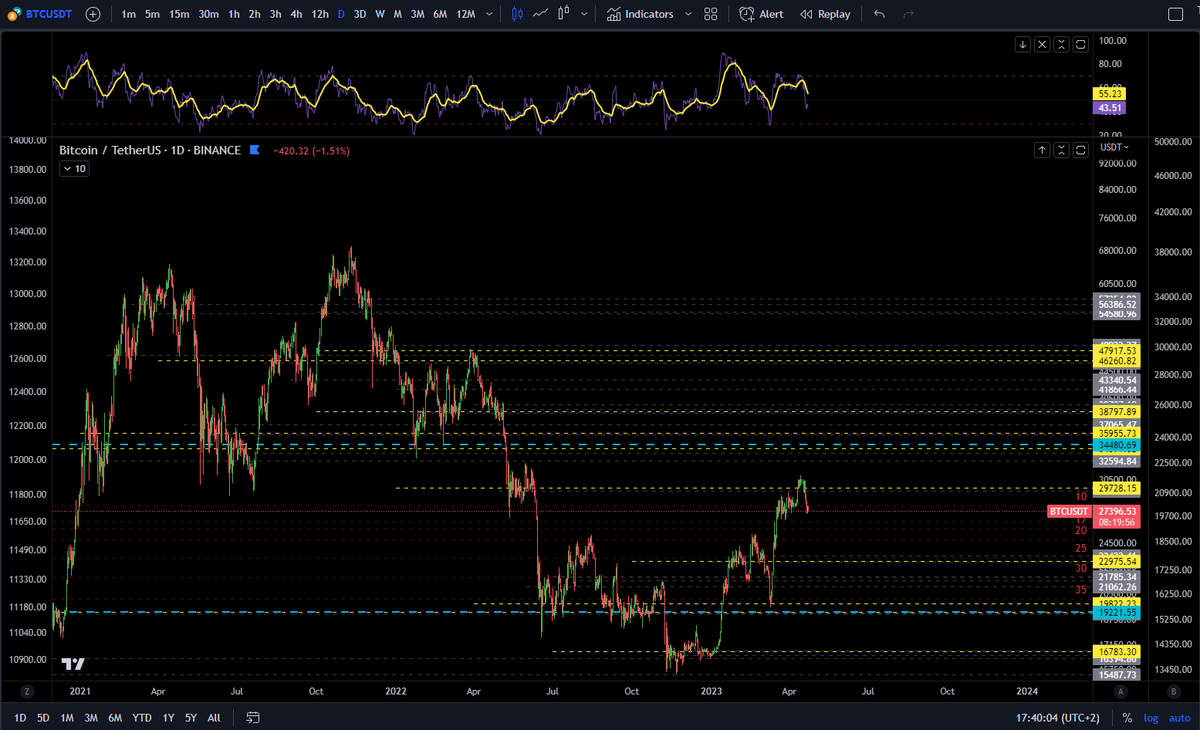The width and height of the screenshot is (1200, 730).
Task: Click the blue flag icon beside BINANCE
Action: [x=255, y=150]
